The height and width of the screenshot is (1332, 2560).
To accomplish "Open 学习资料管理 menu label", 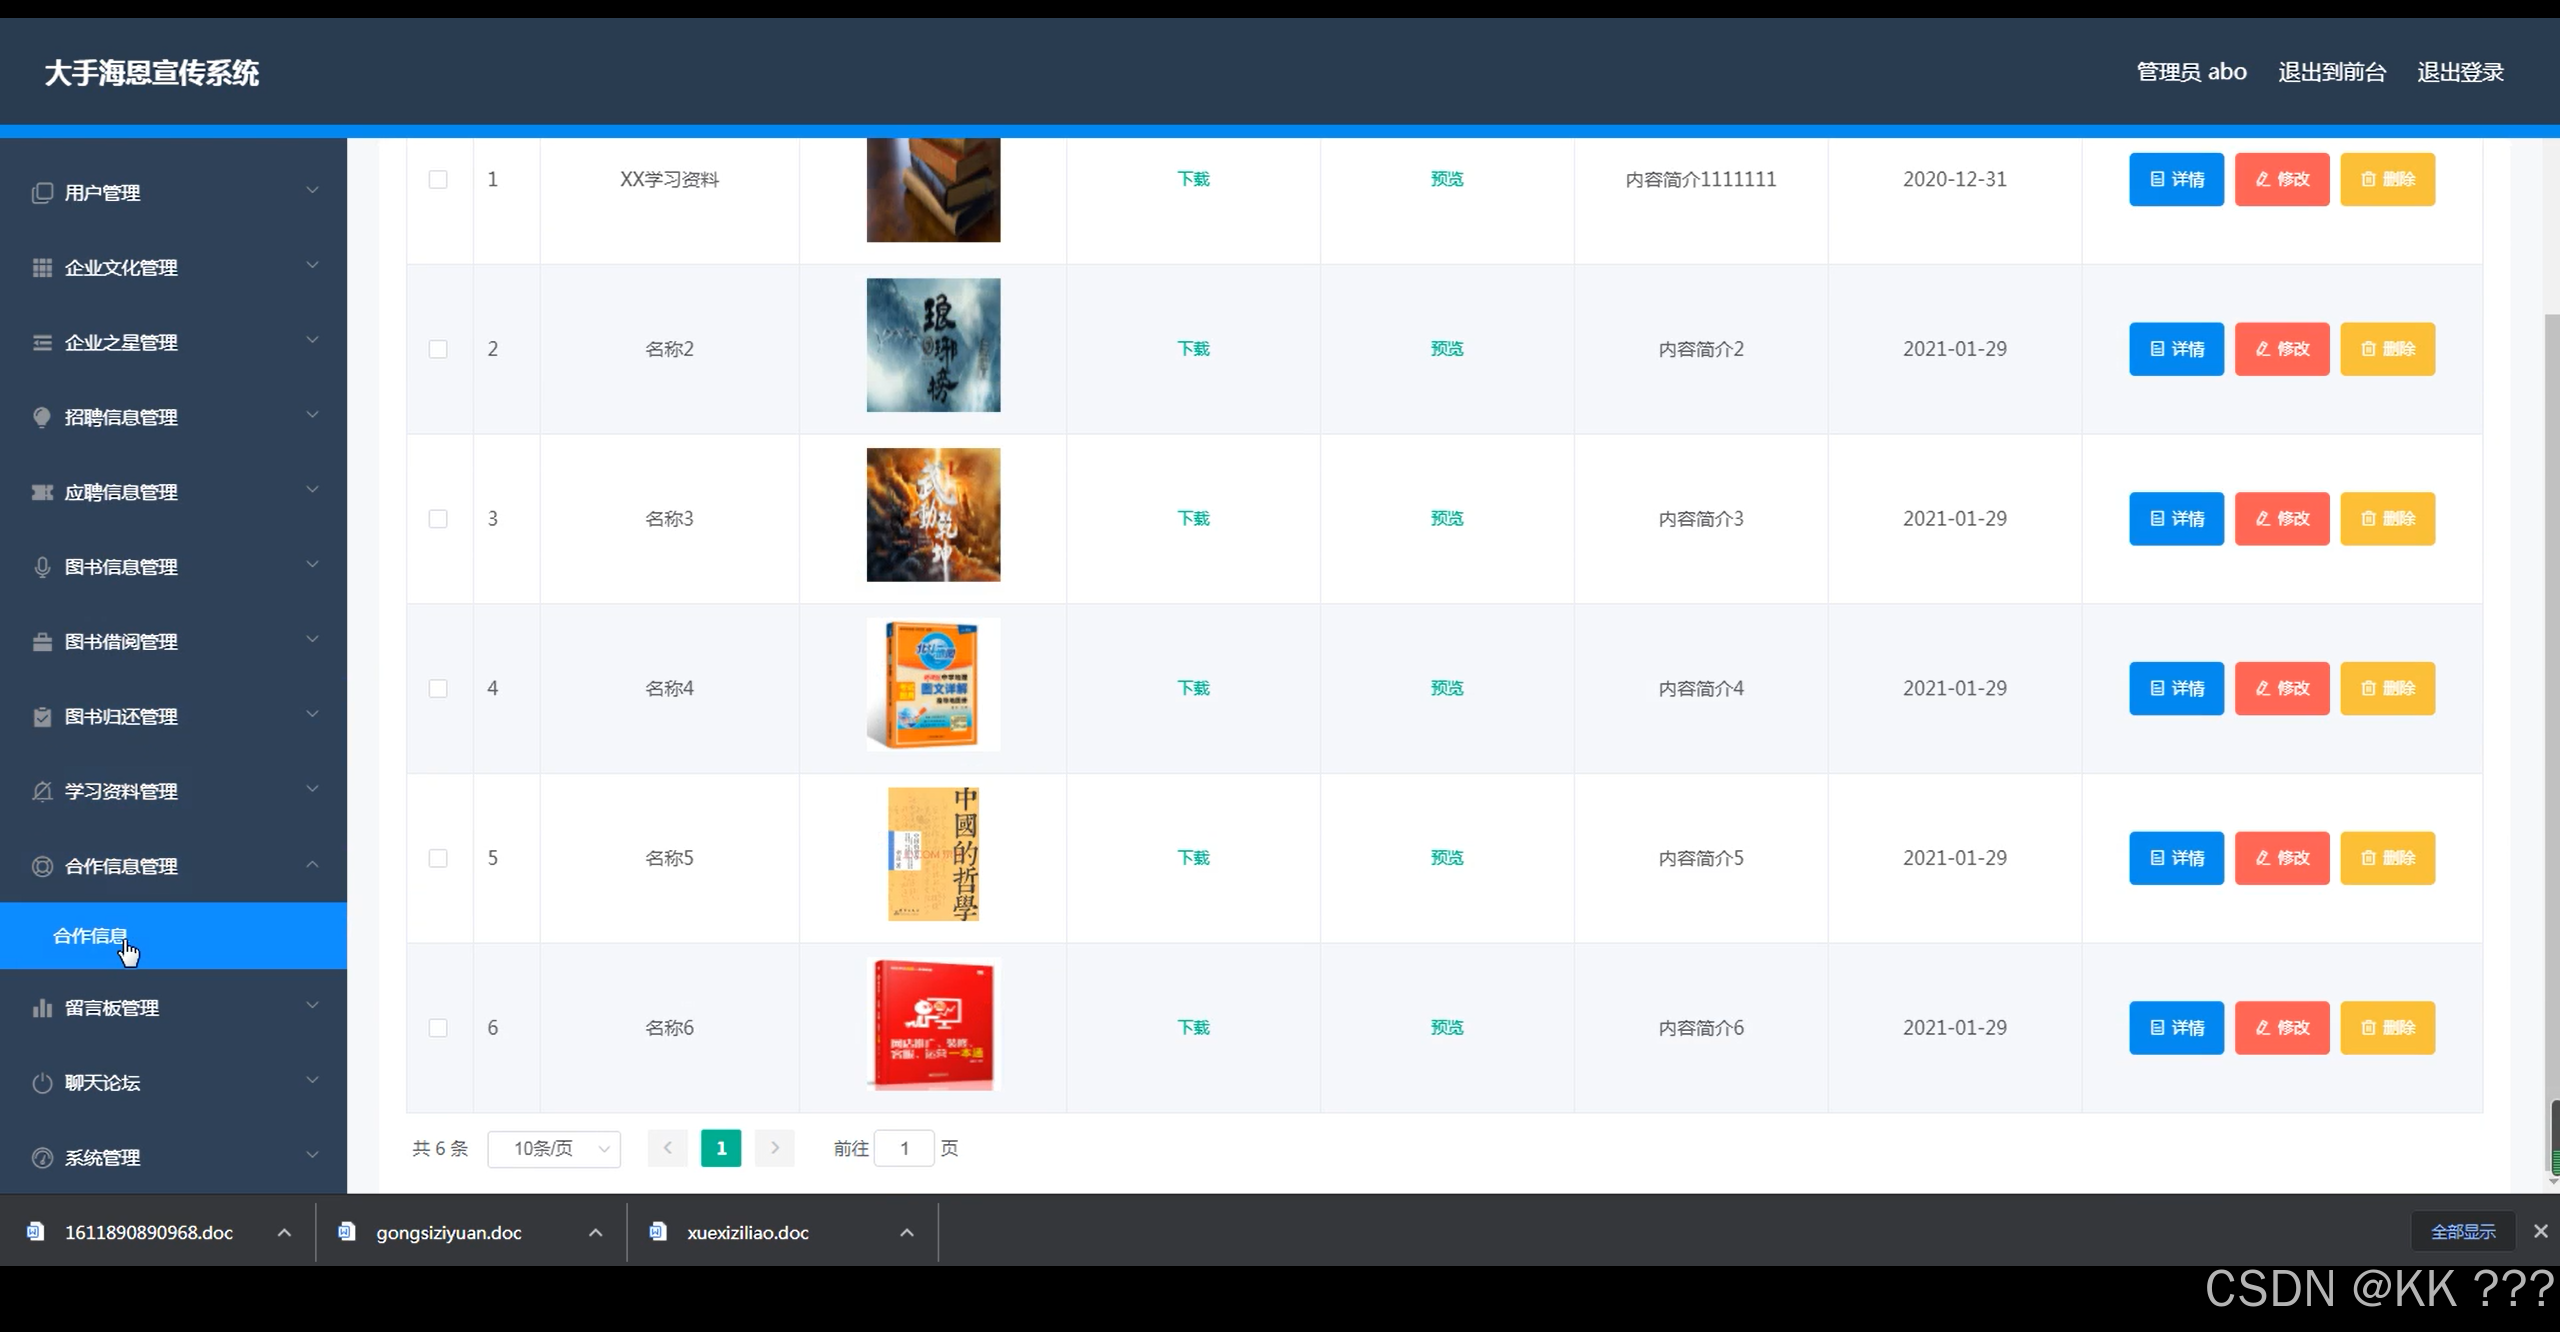I will pyautogui.click(x=121, y=791).
